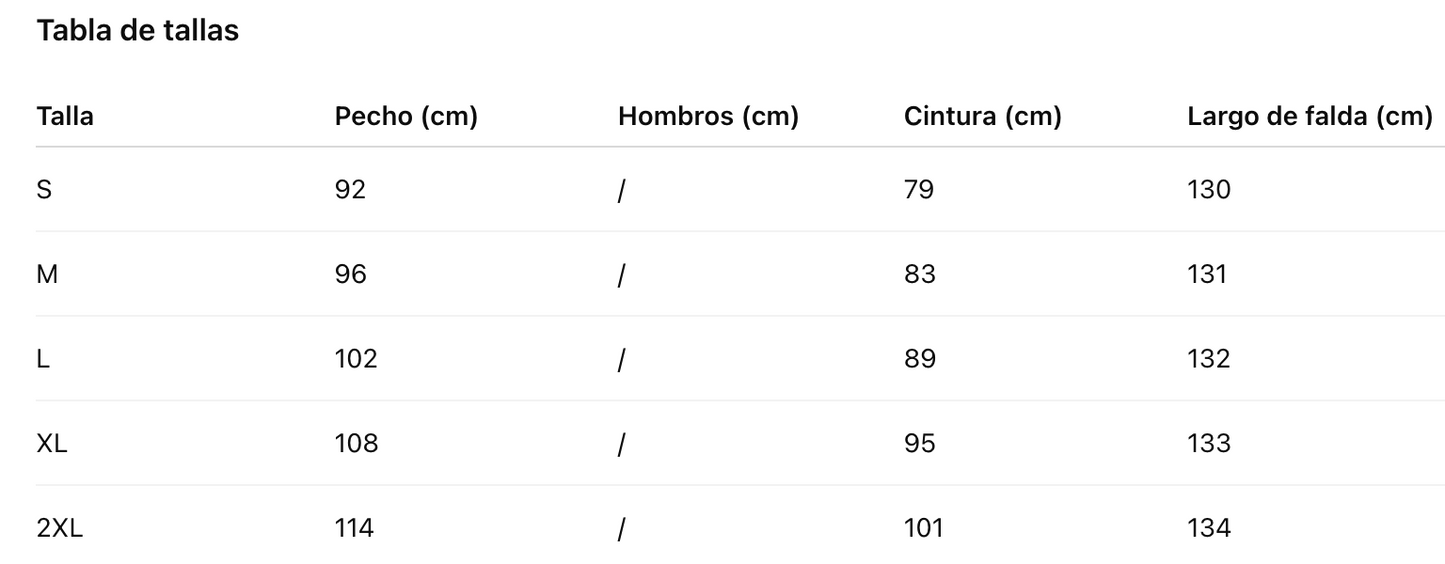Select the size M row label
The width and height of the screenshot is (1445, 564).
pos(47,274)
